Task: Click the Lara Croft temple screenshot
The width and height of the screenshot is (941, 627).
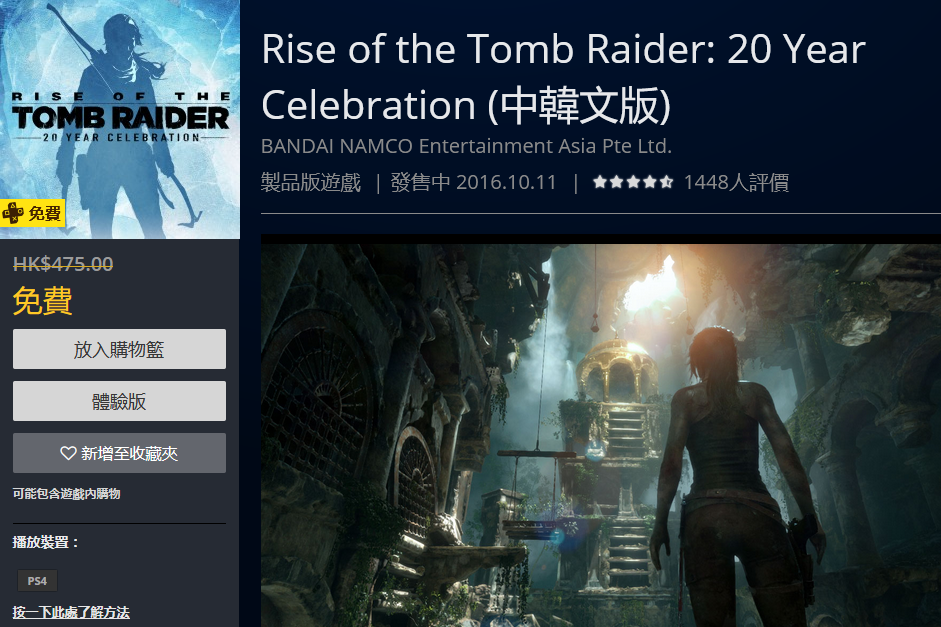Action: 601,431
